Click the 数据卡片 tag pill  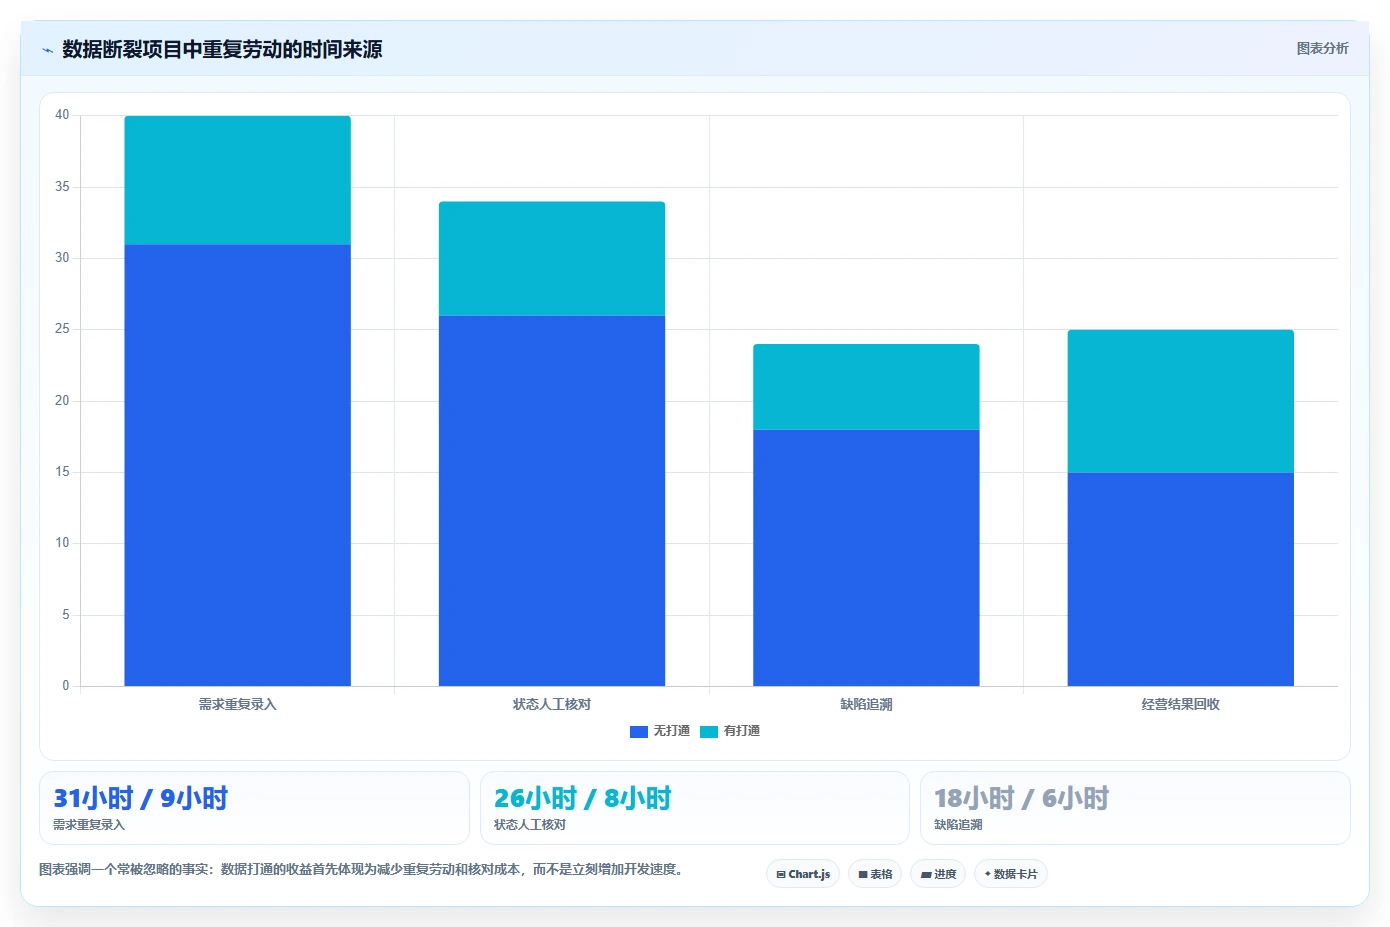1011,874
